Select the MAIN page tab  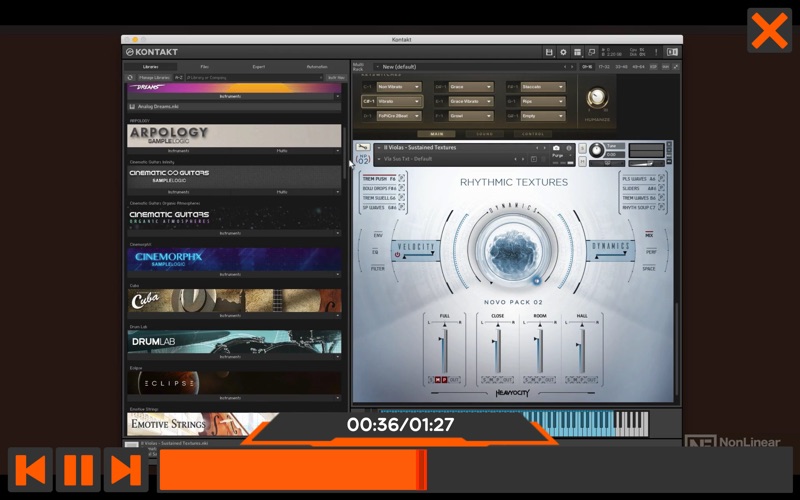pyautogui.click(x=437, y=134)
